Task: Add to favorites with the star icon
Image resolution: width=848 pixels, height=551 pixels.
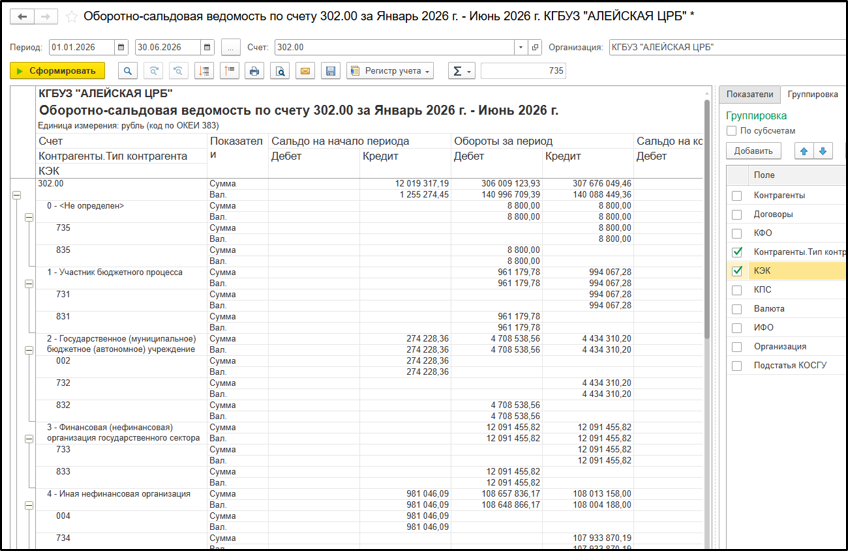Action: pyautogui.click(x=71, y=17)
